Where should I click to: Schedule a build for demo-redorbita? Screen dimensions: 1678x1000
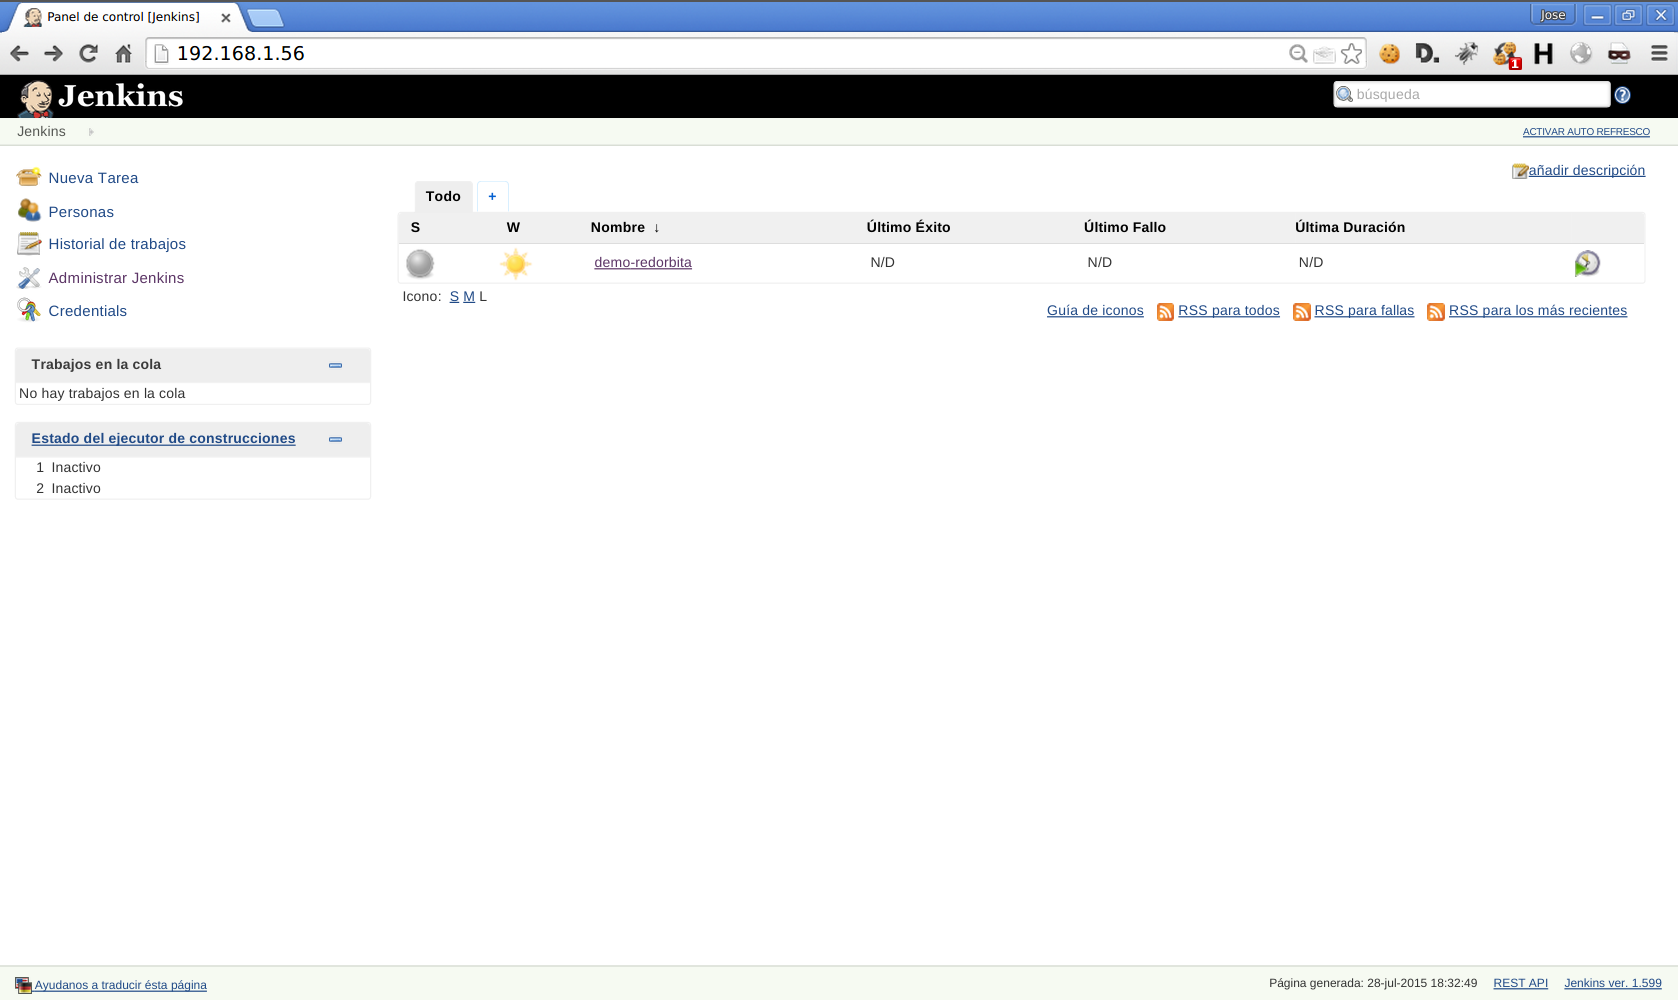click(1586, 263)
